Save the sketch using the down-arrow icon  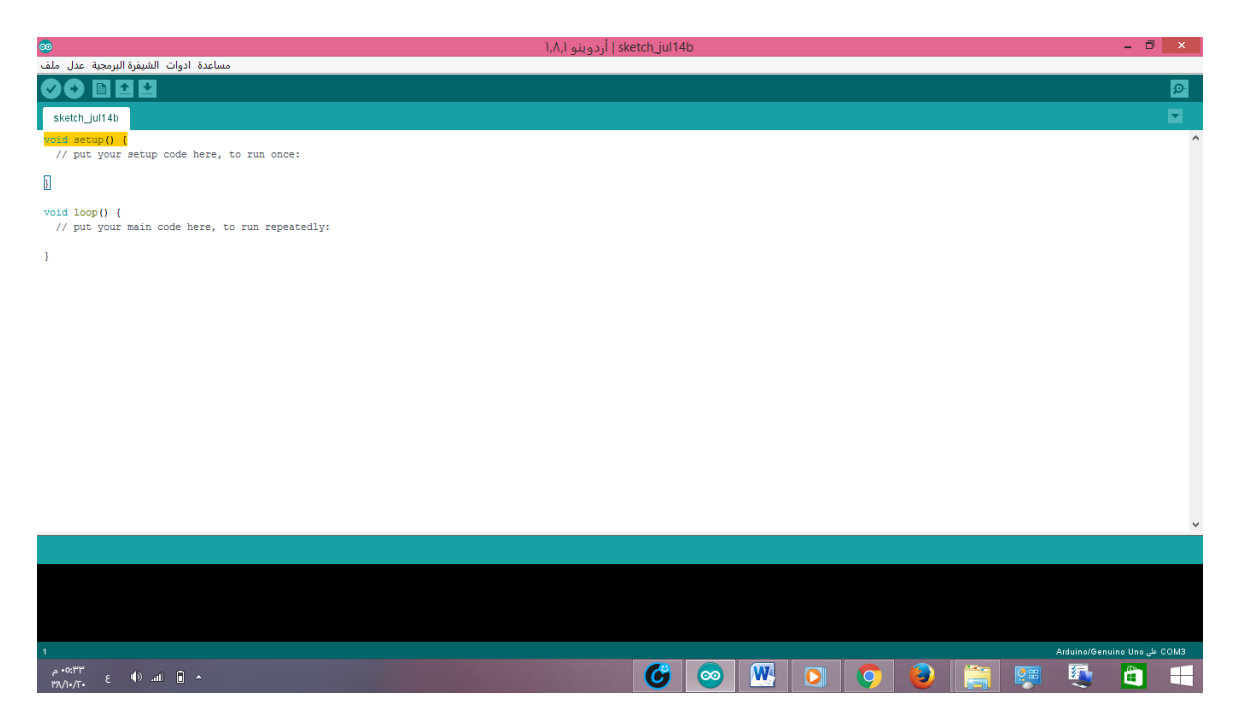click(147, 89)
